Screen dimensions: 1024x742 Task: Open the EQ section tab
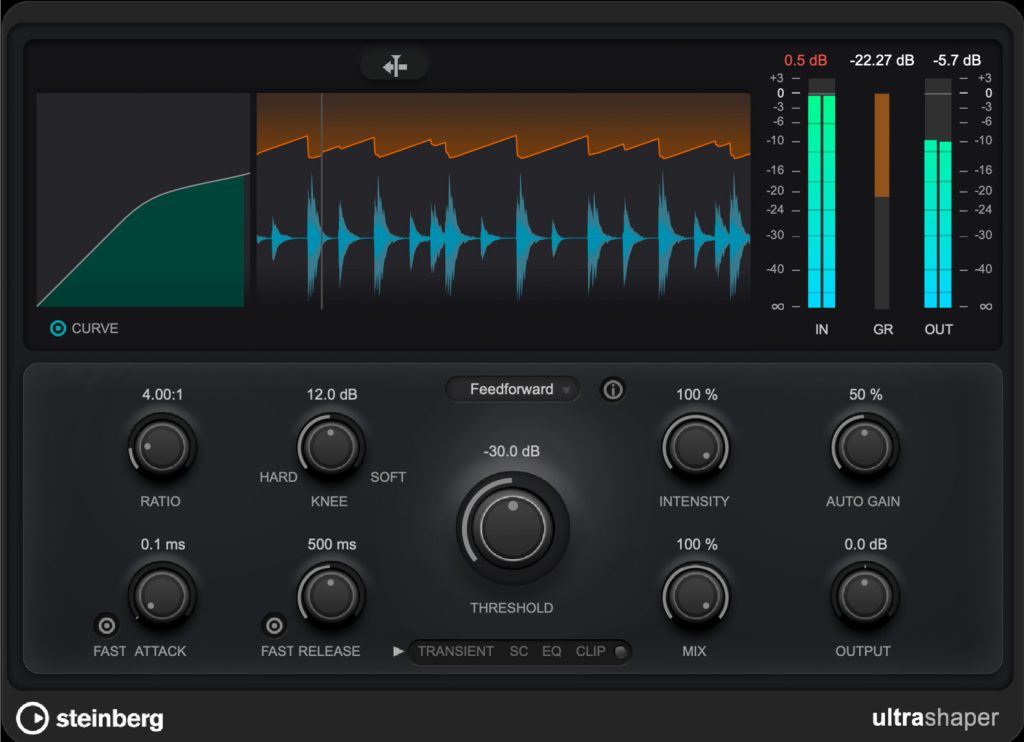click(x=552, y=652)
